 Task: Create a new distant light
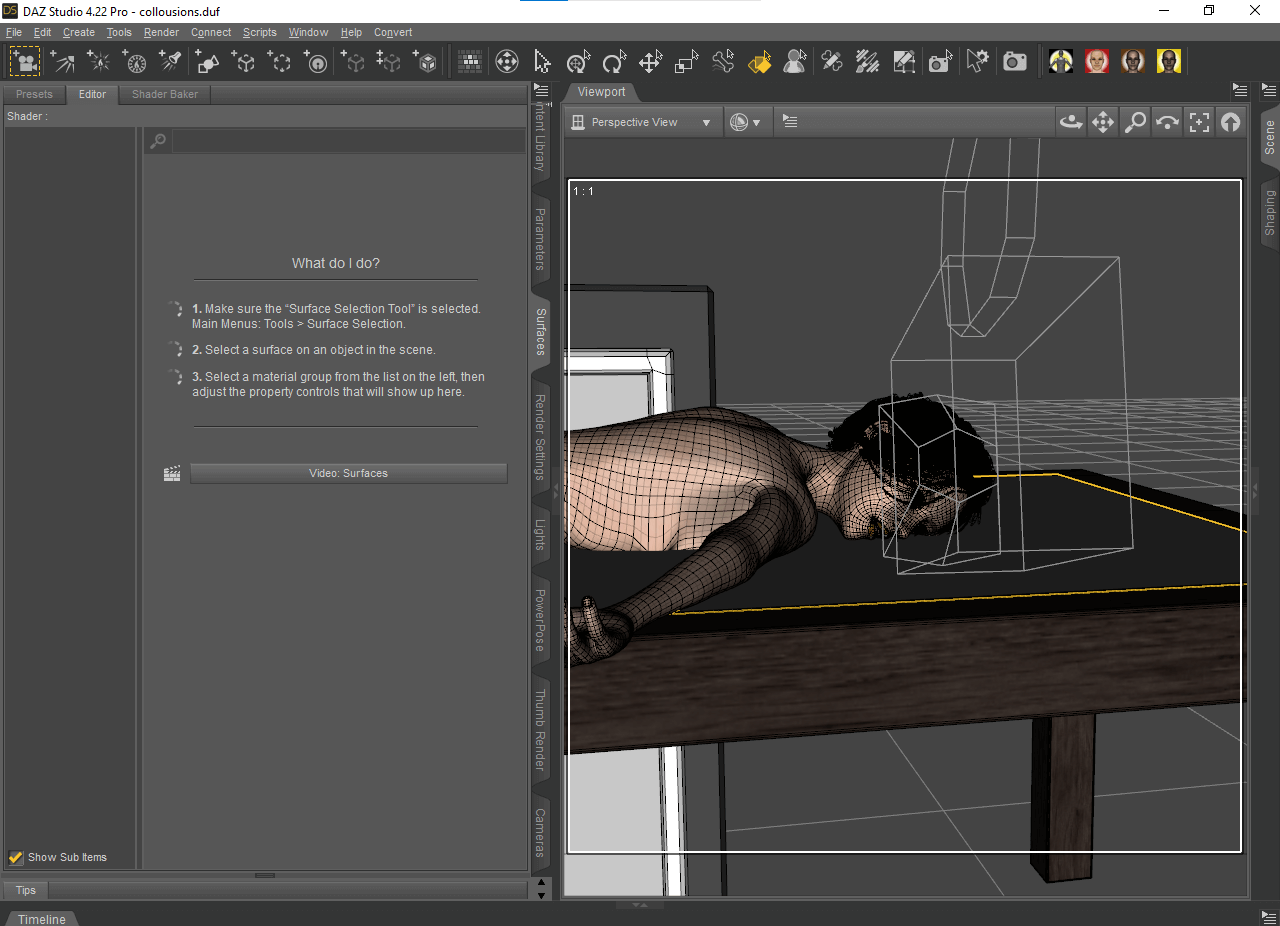coord(63,62)
